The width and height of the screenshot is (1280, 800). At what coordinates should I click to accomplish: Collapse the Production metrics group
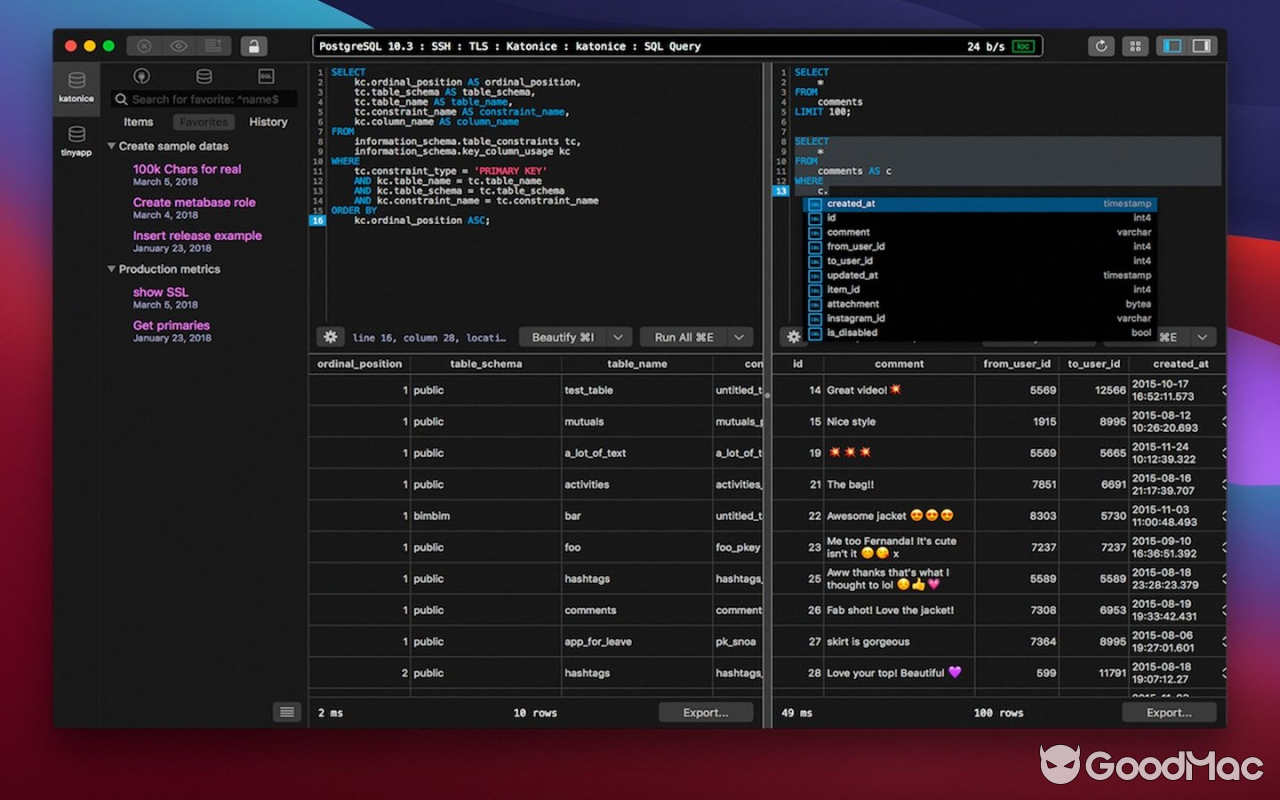coord(112,269)
